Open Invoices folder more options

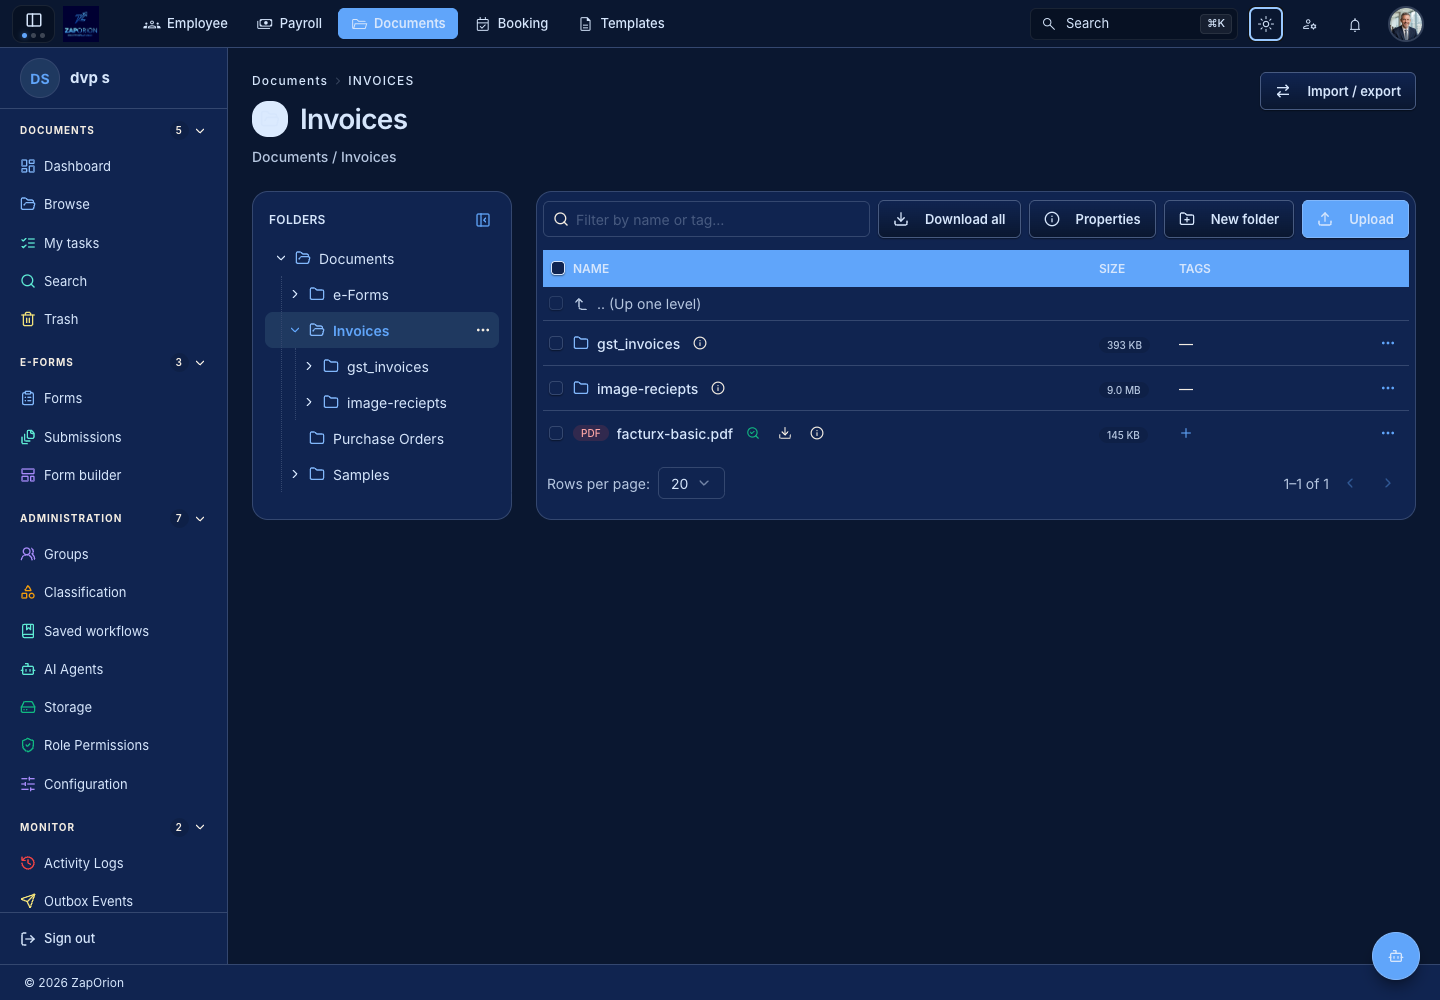click(x=483, y=330)
